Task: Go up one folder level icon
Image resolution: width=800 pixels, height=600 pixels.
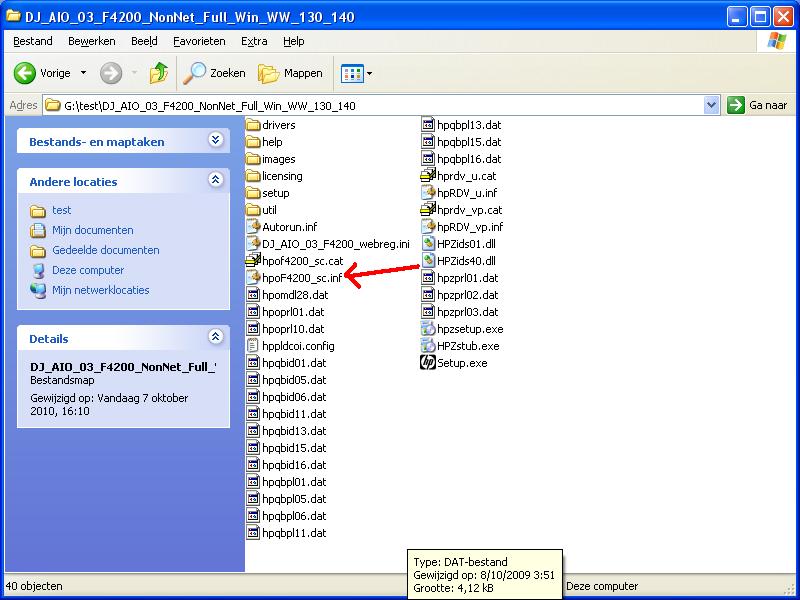Action: [159, 73]
